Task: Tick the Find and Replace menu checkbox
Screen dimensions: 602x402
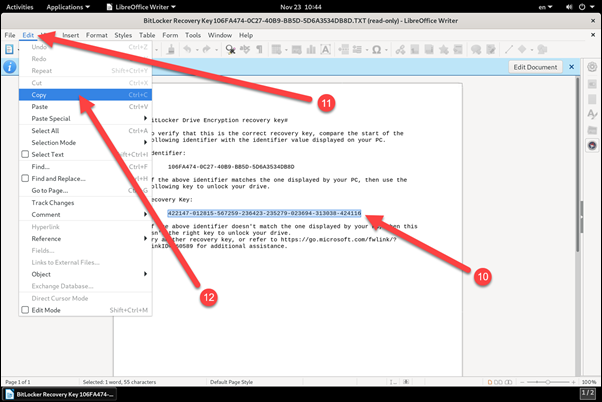Action: point(25,179)
